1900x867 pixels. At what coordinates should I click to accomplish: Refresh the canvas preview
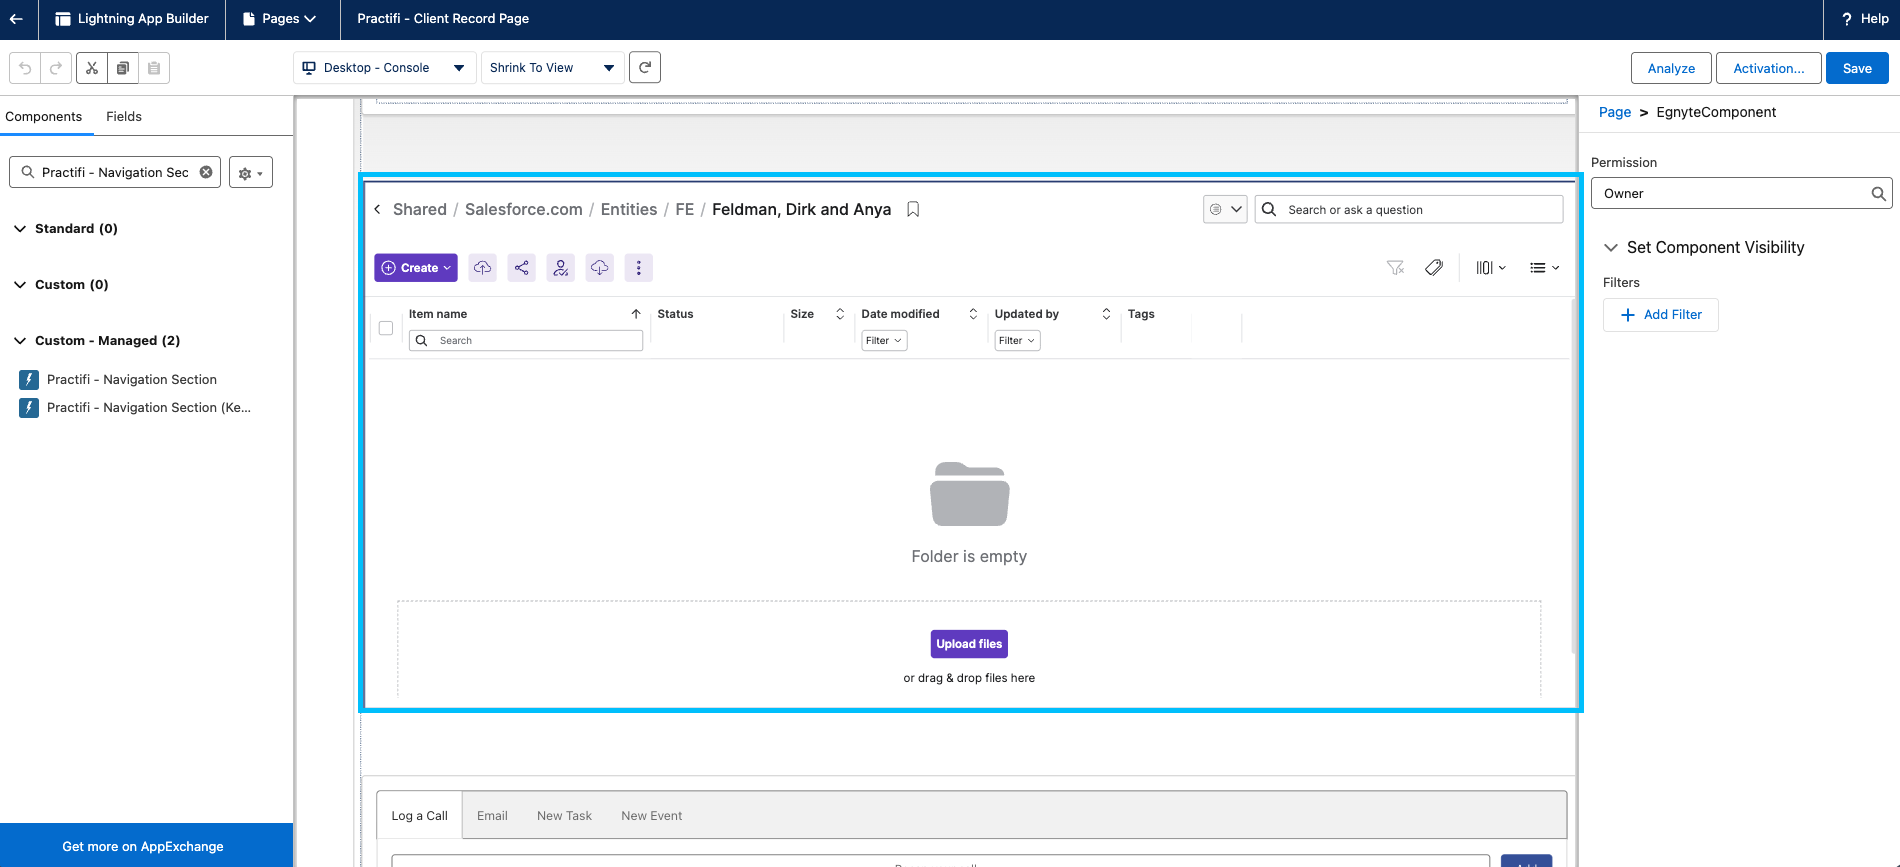(645, 67)
